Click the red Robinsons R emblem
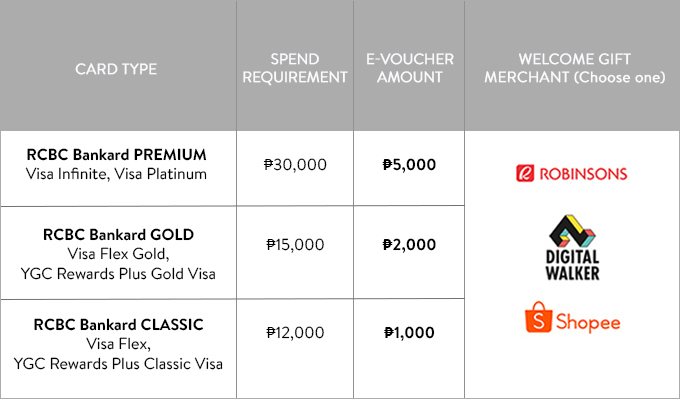Viewport: 680px width, 399px height. pyautogui.click(x=525, y=173)
